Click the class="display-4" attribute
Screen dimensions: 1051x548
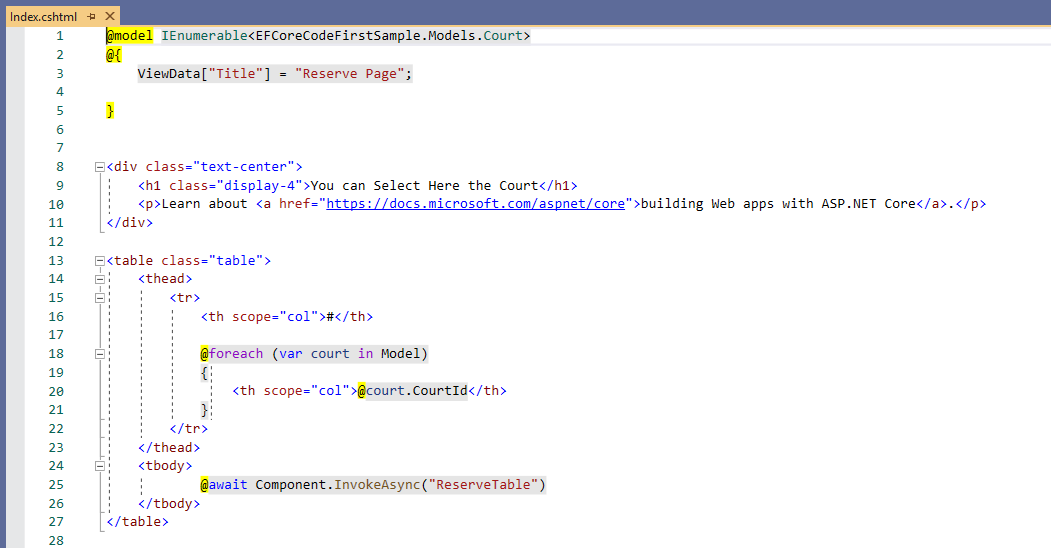(236, 186)
